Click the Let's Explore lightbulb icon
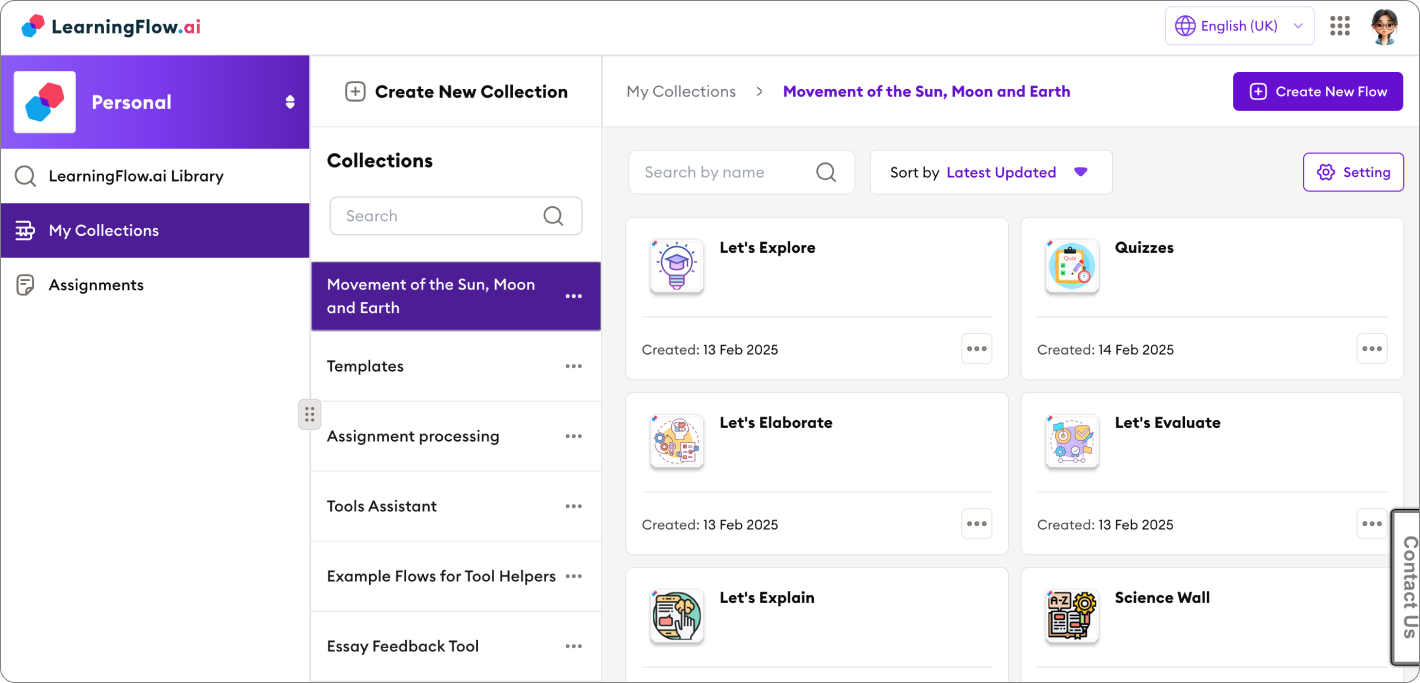Viewport: 1420px width, 683px height. tap(677, 266)
